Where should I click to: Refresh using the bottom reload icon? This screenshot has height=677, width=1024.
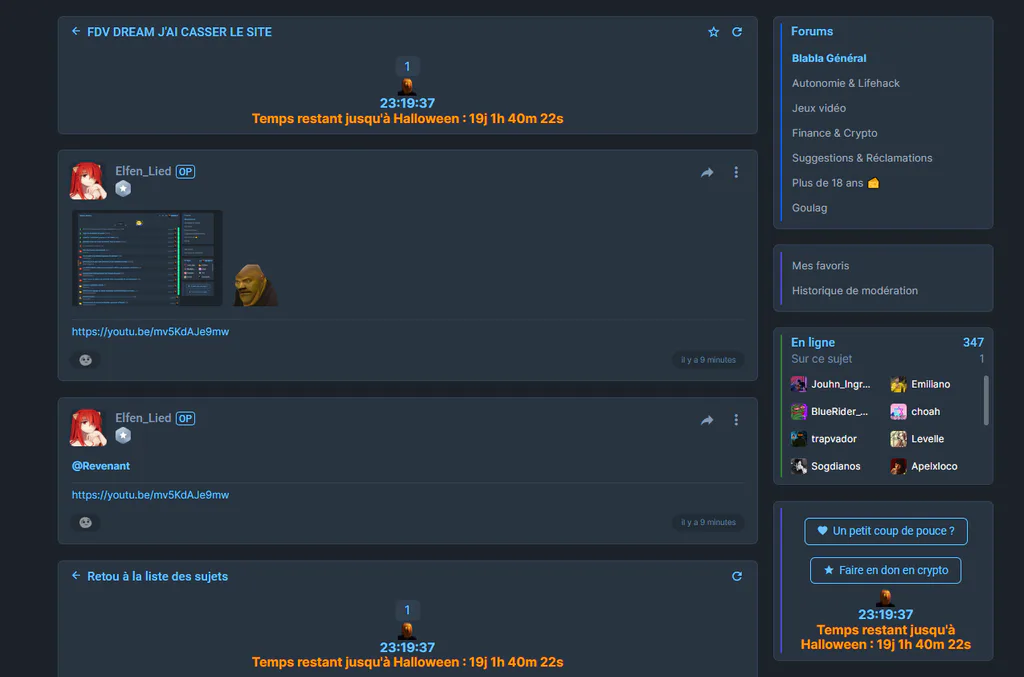[737, 576]
